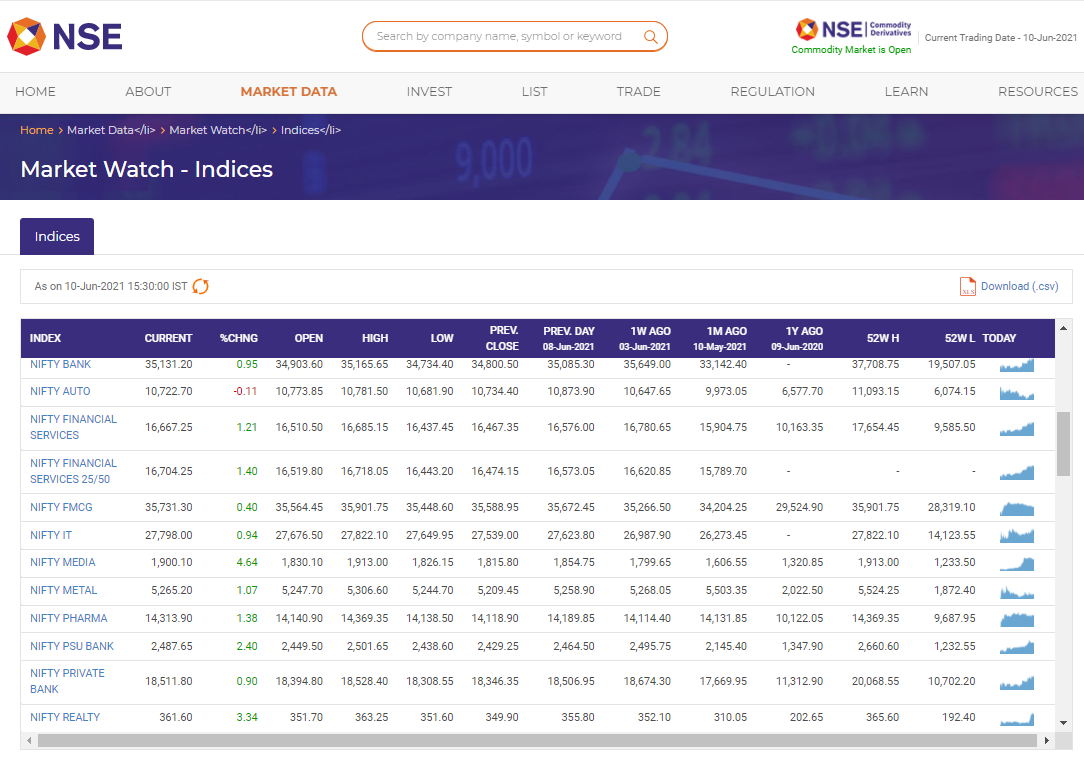Select HOME in the navigation bar

coord(35,91)
